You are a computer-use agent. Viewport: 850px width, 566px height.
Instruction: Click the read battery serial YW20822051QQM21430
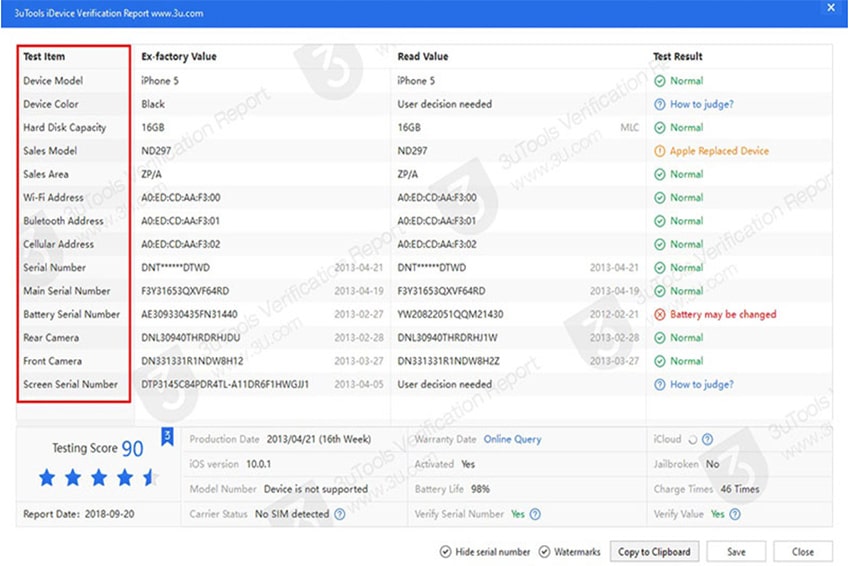coord(450,314)
